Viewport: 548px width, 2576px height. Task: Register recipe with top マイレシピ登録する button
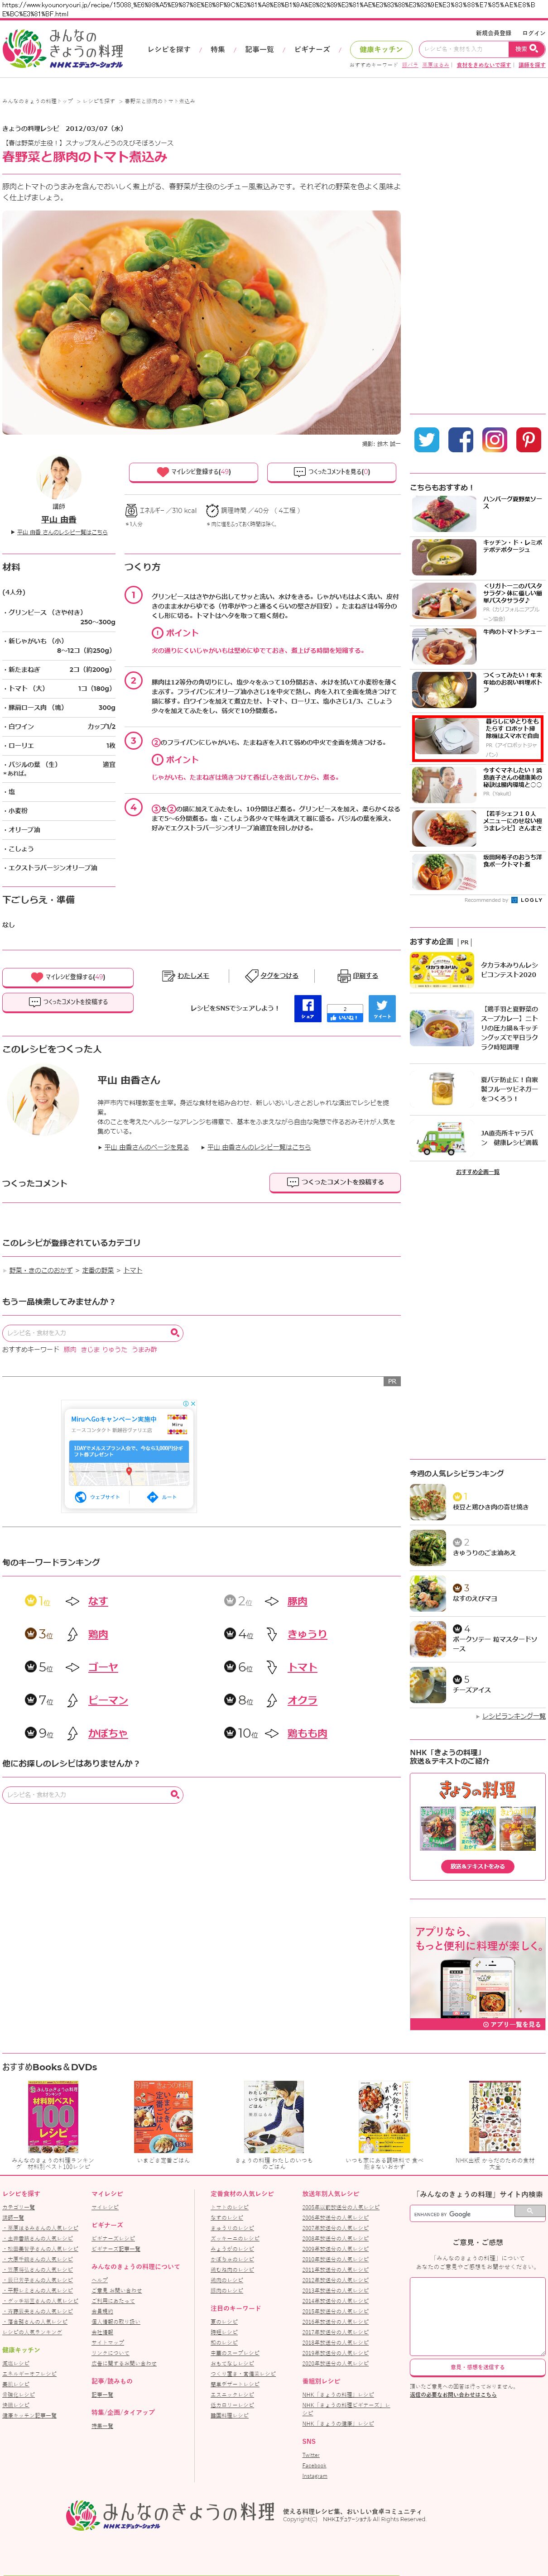[193, 472]
